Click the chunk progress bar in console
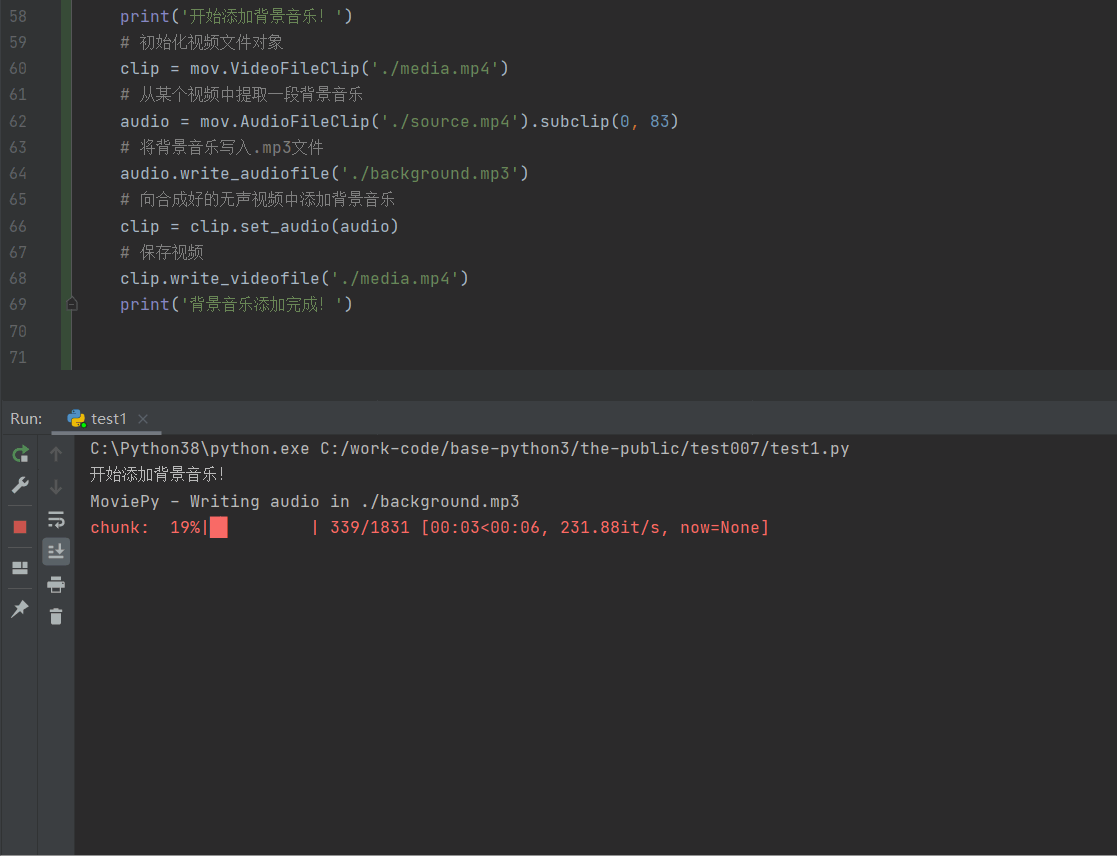Image resolution: width=1117 pixels, height=856 pixels. pyautogui.click(x=261, y=528)
